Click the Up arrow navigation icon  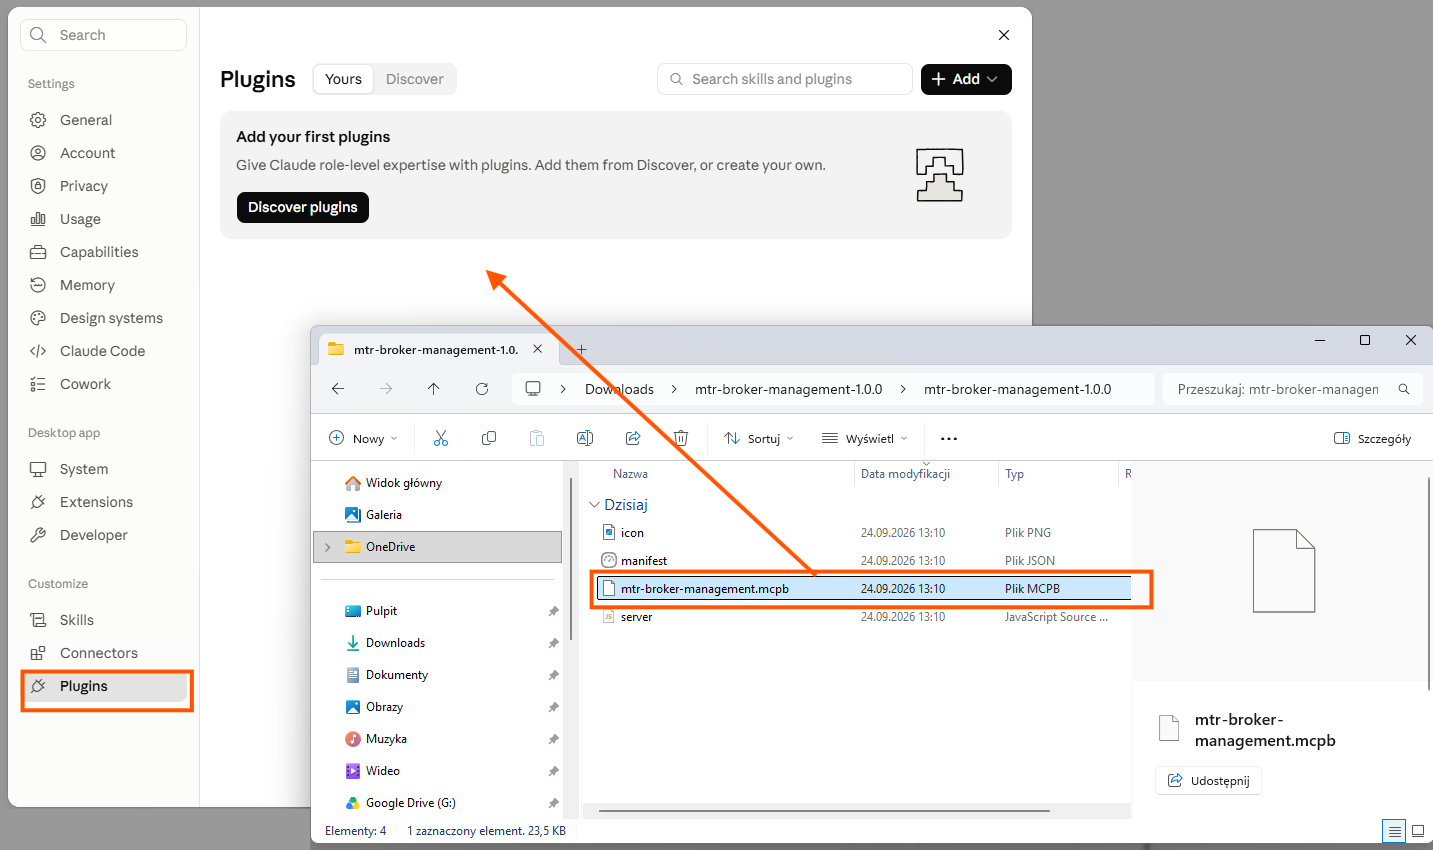433,389
